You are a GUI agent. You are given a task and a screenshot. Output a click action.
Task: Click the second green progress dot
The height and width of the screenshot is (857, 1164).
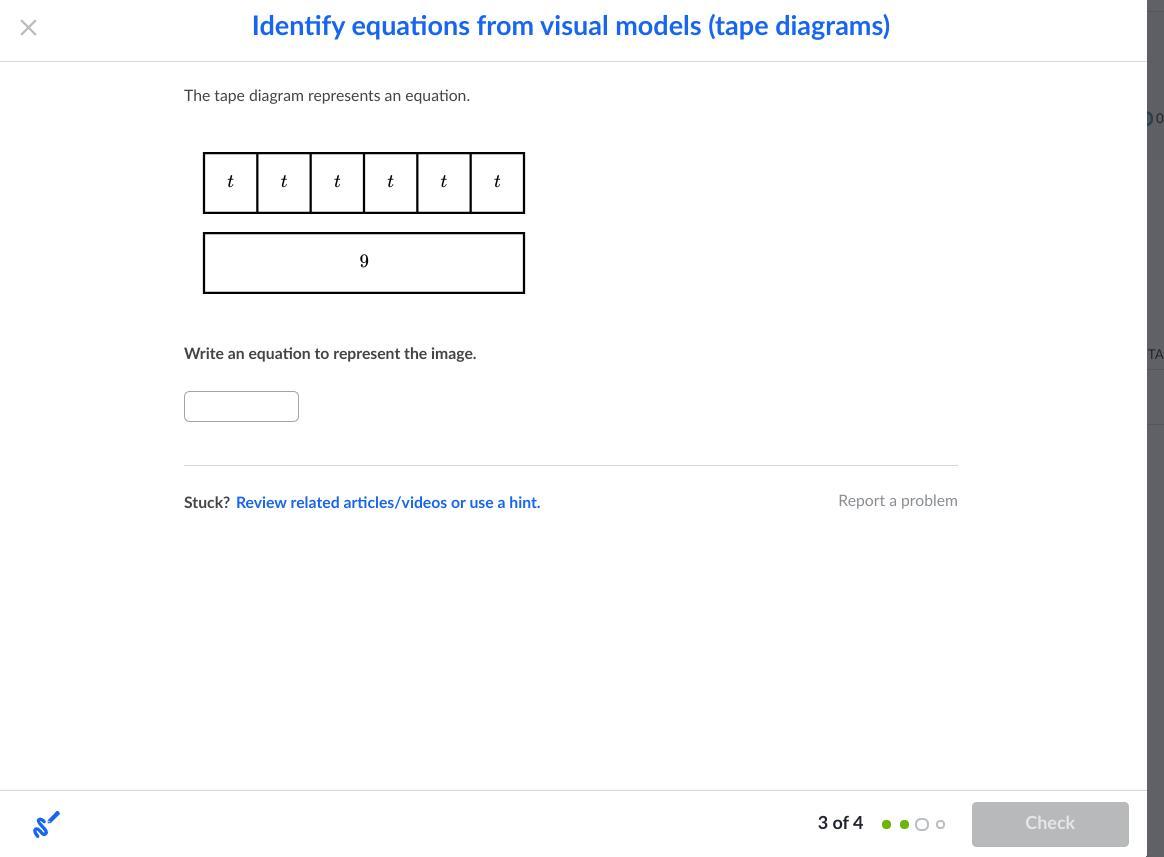click(x=904, y=824)
